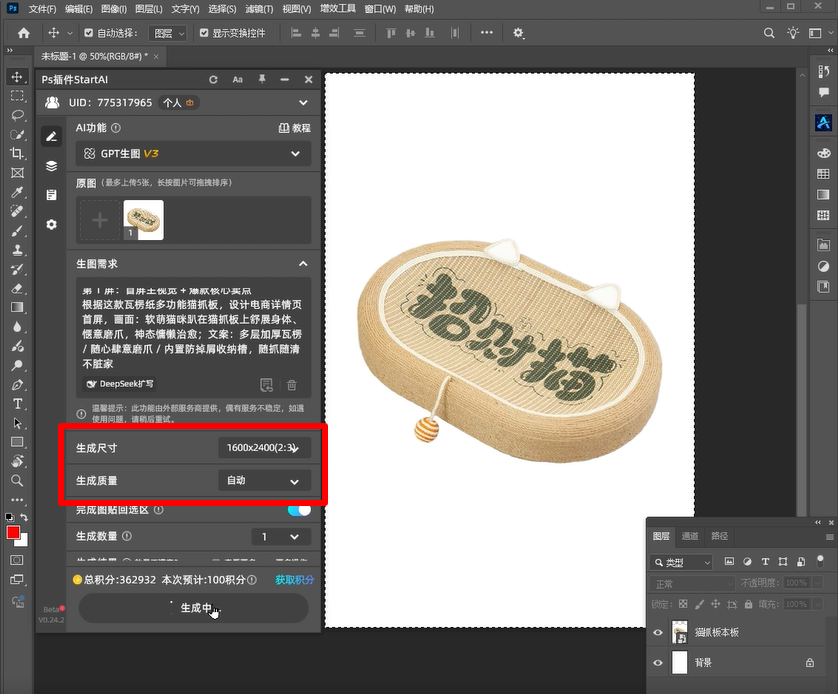
Task: Select the Rectangular Marquee tool
Action: 17,96
